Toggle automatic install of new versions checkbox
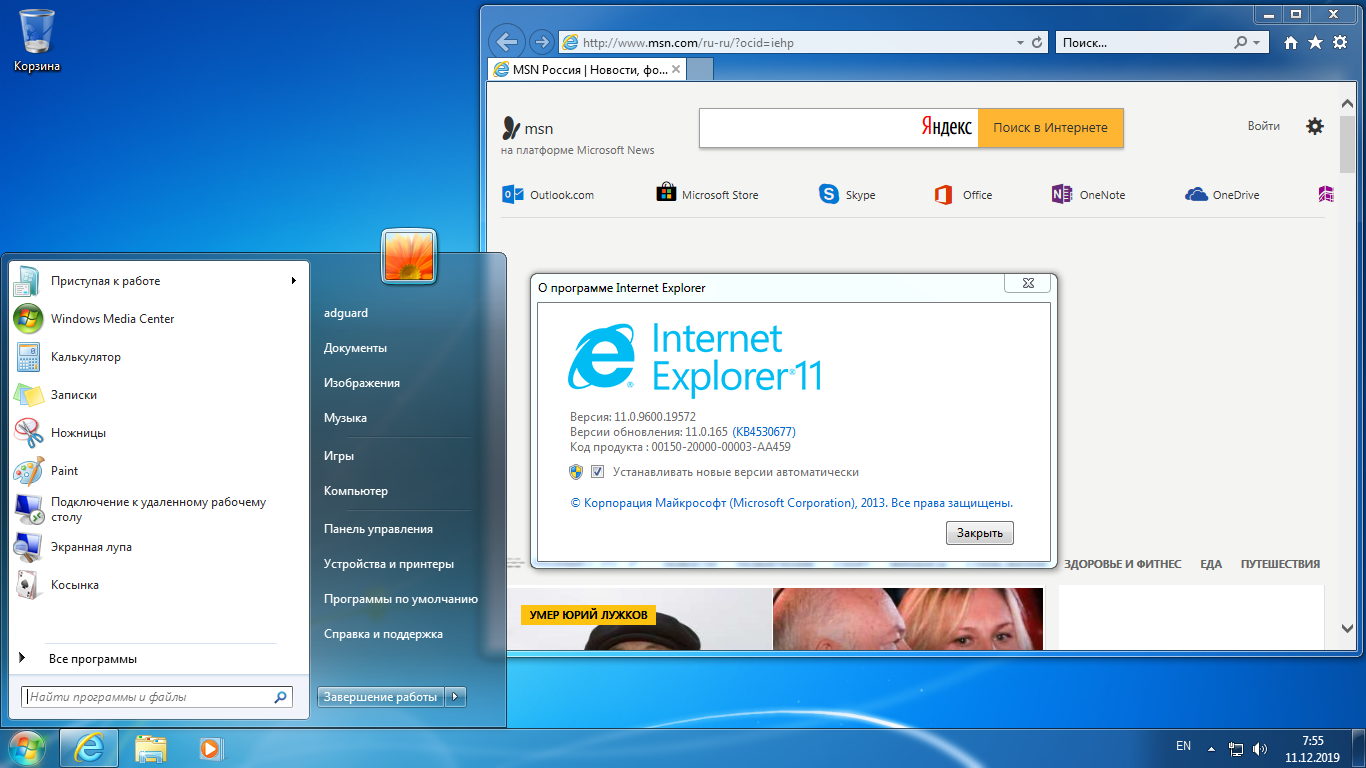1366x768 pixels. [598, 472]
